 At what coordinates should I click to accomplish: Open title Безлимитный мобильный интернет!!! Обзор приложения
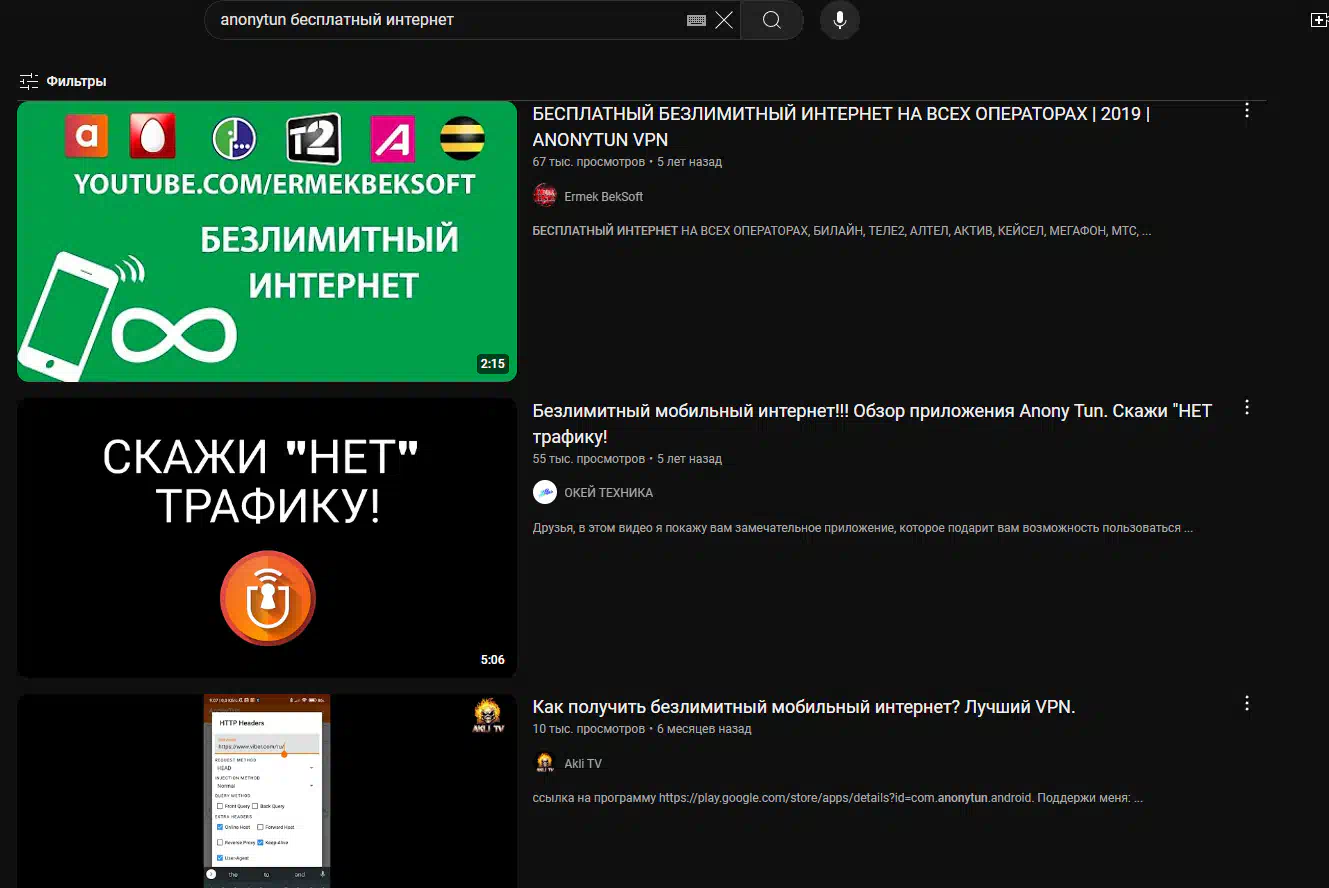click(872, 424)
